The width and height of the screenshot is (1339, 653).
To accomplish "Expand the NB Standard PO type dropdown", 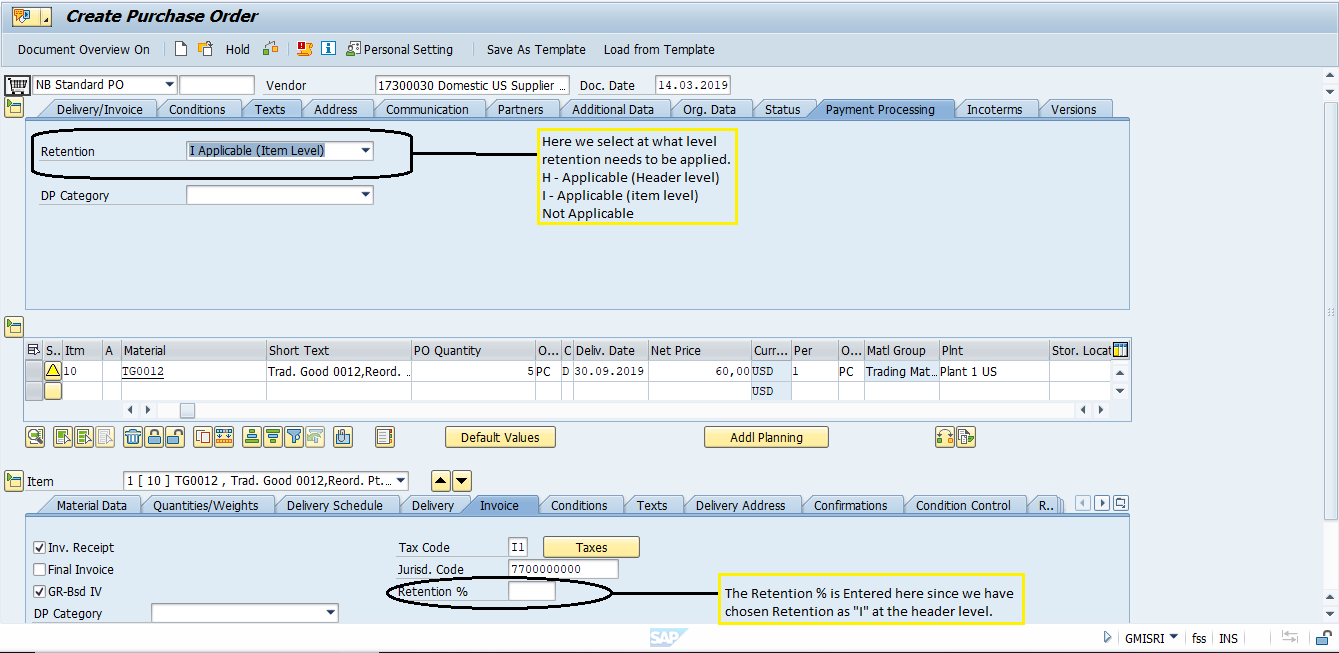I will coord(169,85).
